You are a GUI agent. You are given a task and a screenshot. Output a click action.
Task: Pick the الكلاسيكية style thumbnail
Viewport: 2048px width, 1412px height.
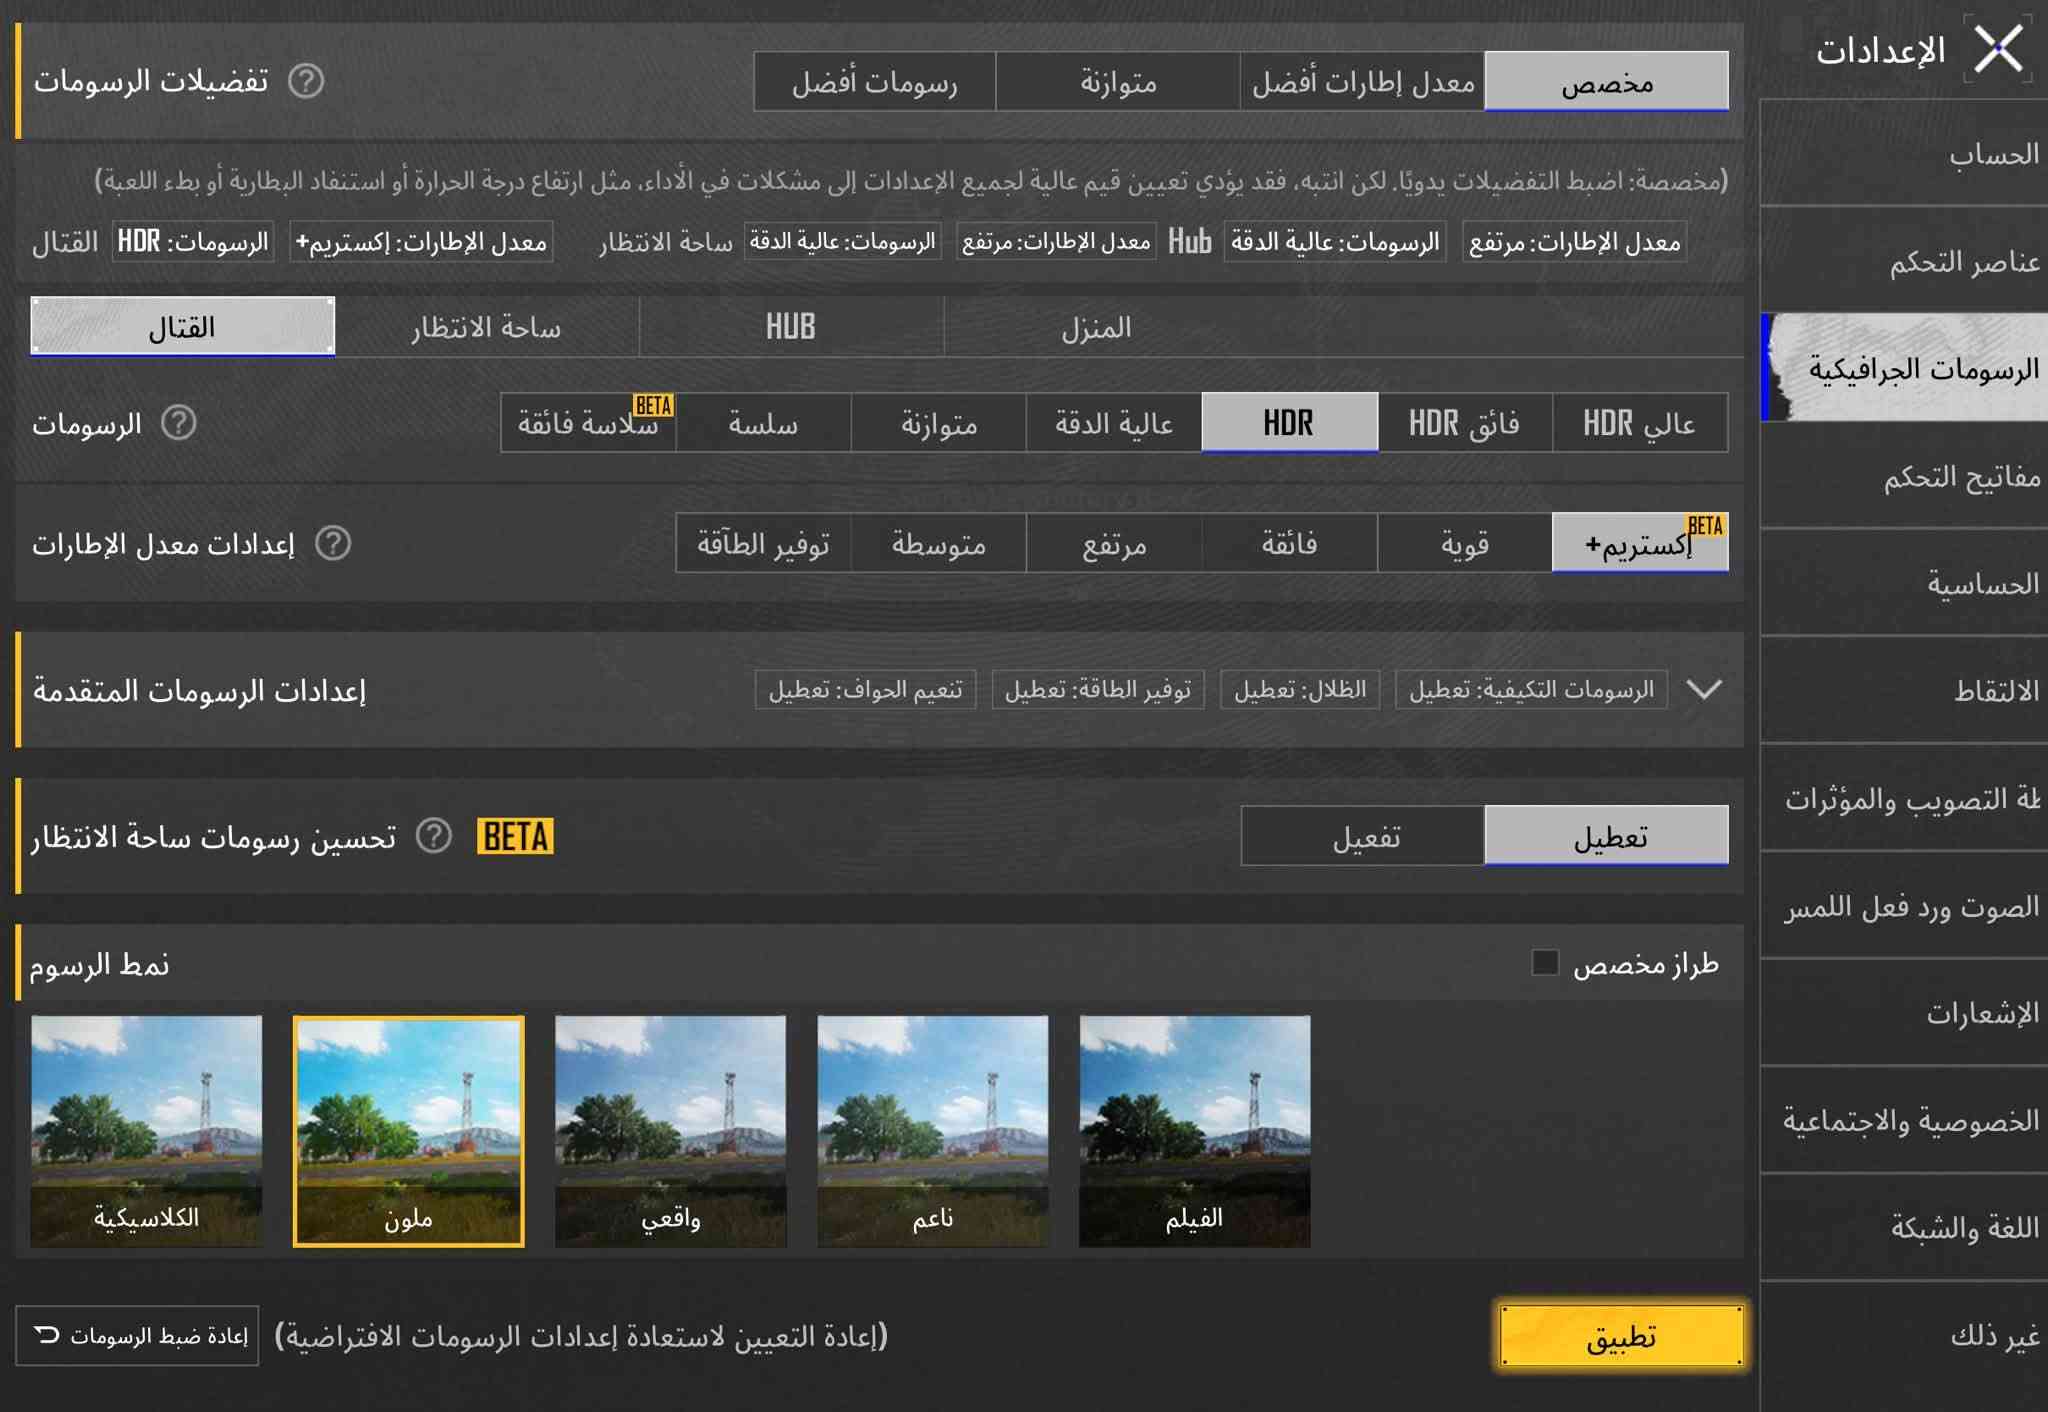(x=147, y=1131)
